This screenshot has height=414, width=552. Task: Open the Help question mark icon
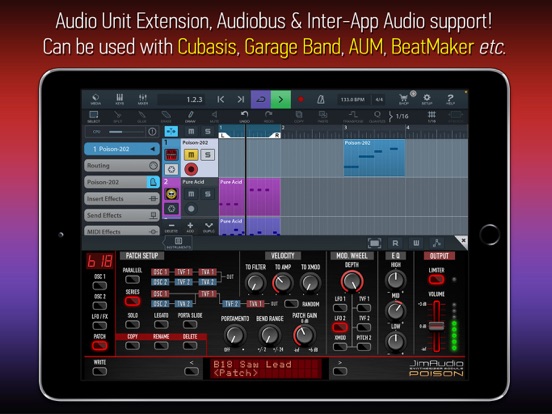point(450,99)
